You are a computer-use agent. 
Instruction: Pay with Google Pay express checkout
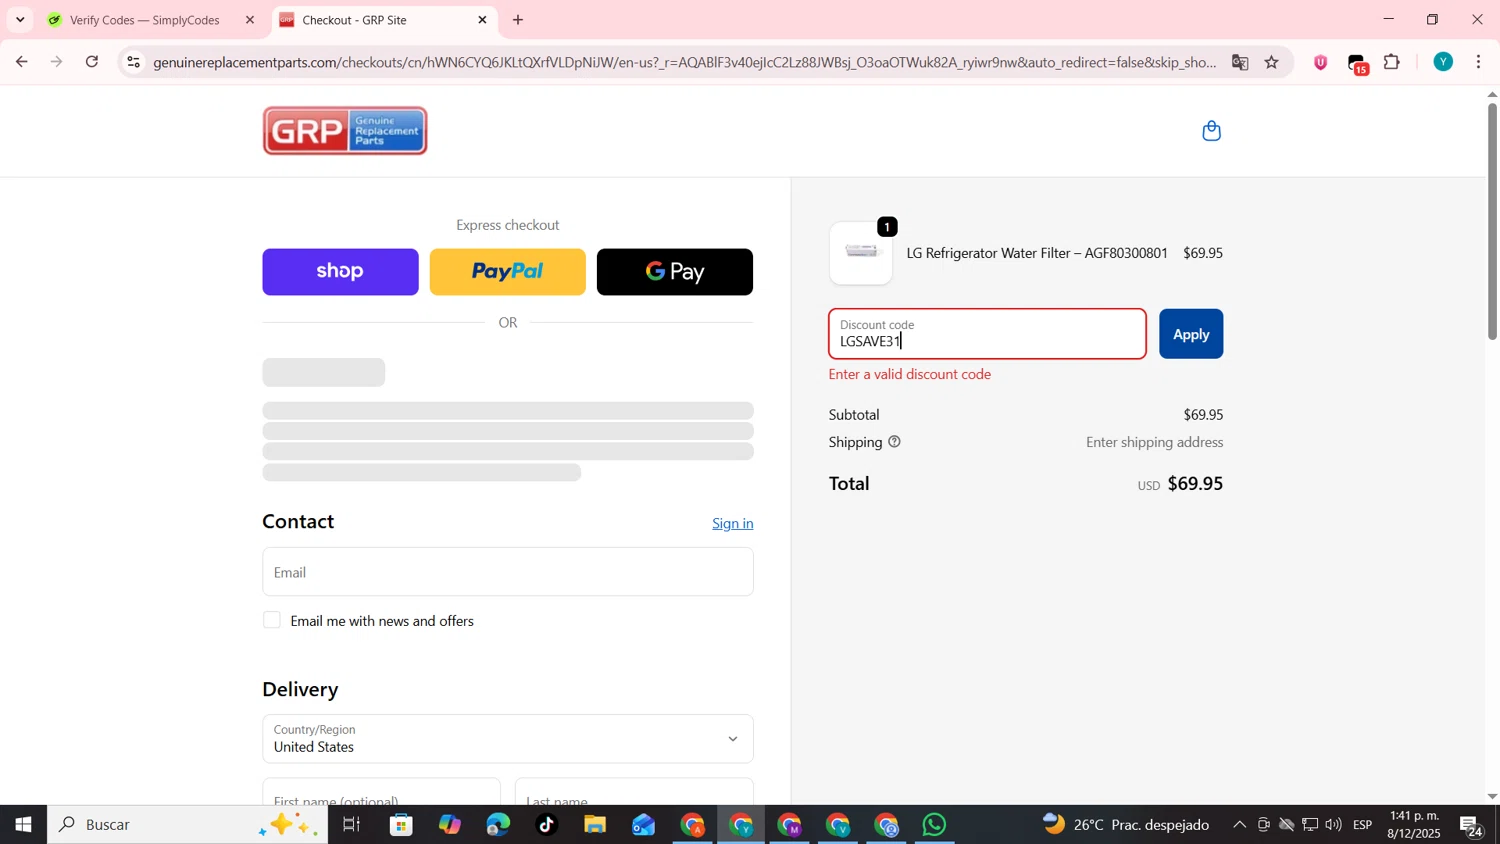[x=675, y=272]
